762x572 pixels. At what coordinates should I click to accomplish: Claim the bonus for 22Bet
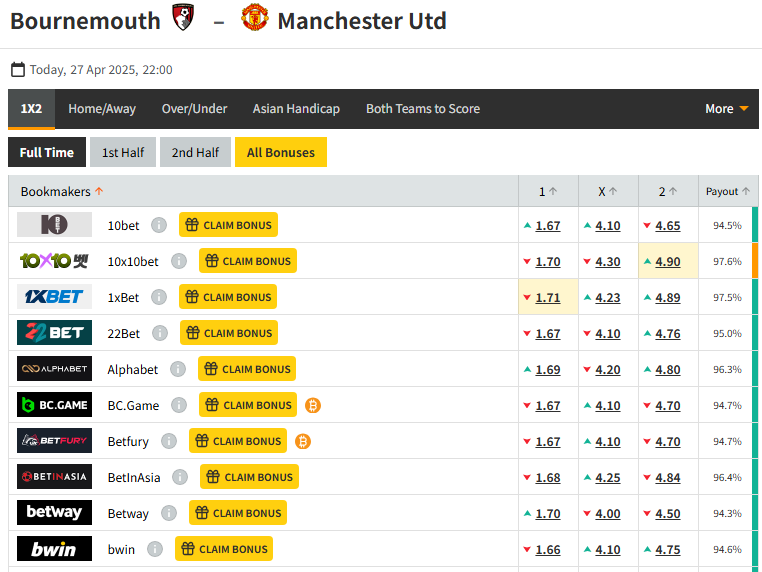[229, 333]
